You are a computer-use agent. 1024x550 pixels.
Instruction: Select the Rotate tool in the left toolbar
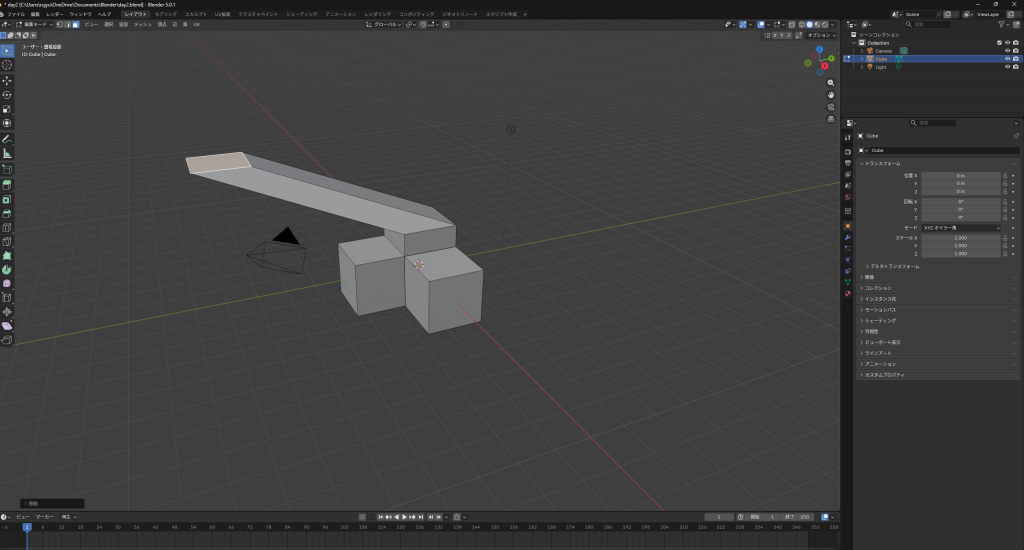click(7, 94)
